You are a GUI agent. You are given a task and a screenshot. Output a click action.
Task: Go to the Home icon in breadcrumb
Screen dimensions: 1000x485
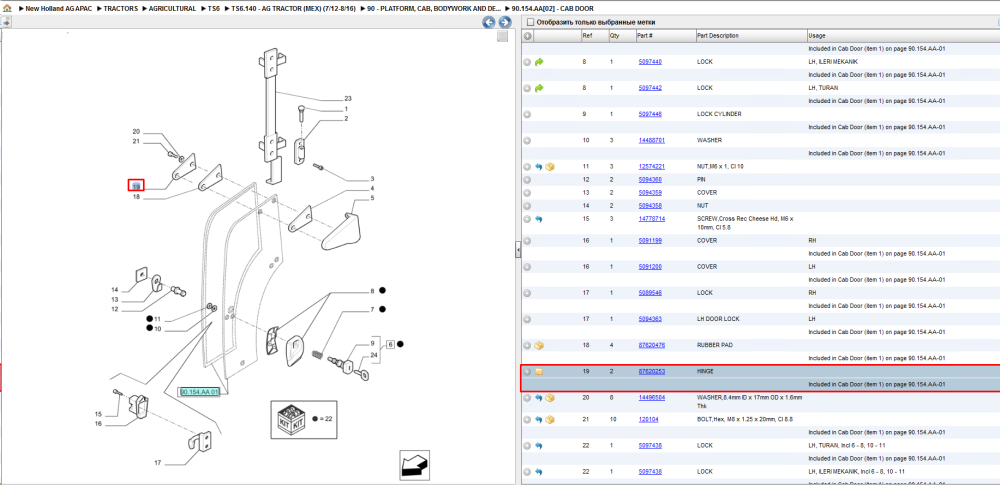(x=7, y=8)
